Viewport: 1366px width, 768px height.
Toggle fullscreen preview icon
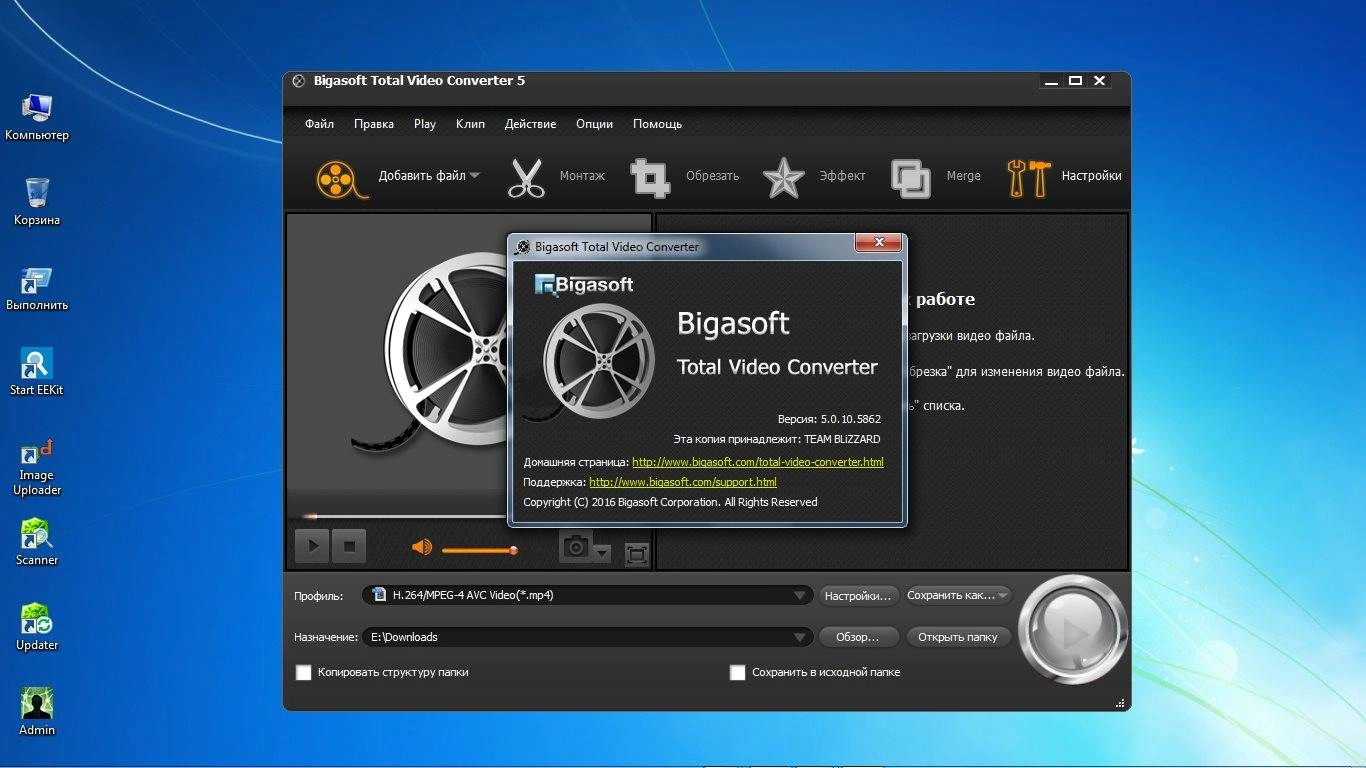click(636, 554)
